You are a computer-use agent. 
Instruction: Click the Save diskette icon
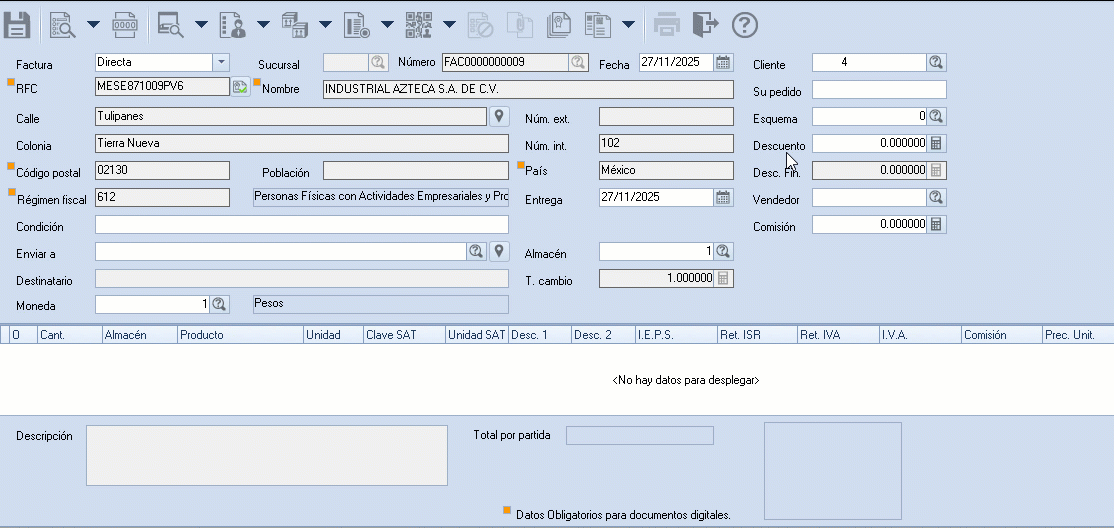tap(17, 24)
